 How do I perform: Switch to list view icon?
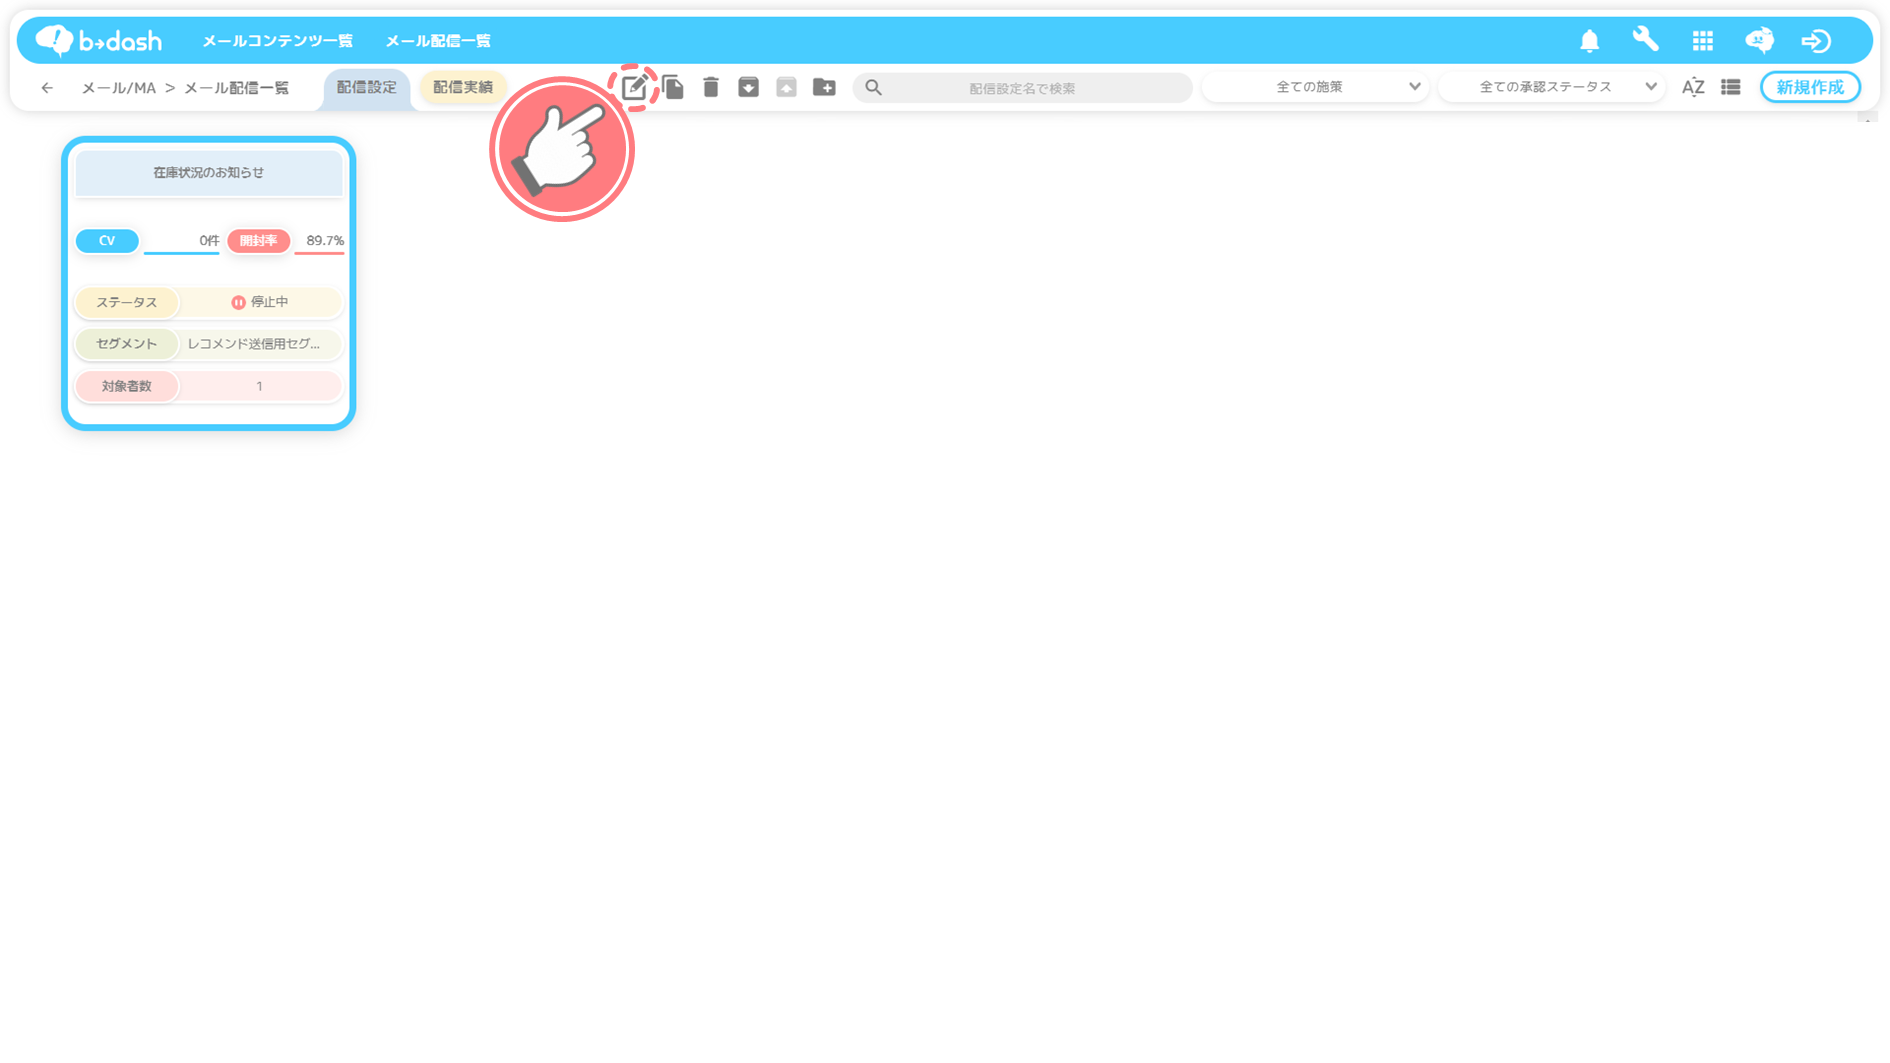(x=1731, y=88)
